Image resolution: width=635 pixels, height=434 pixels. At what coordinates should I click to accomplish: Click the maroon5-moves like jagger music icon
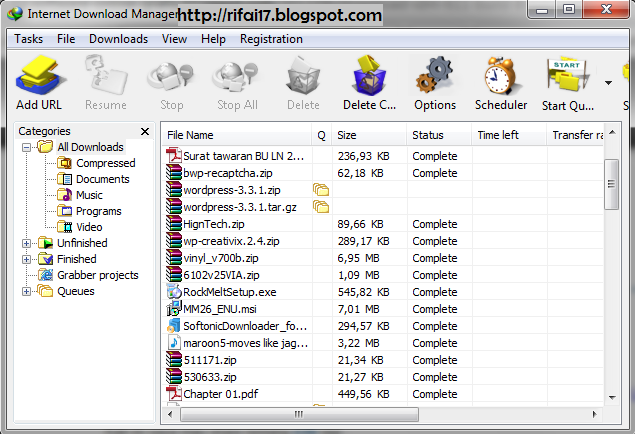click(x=174, y=343)
